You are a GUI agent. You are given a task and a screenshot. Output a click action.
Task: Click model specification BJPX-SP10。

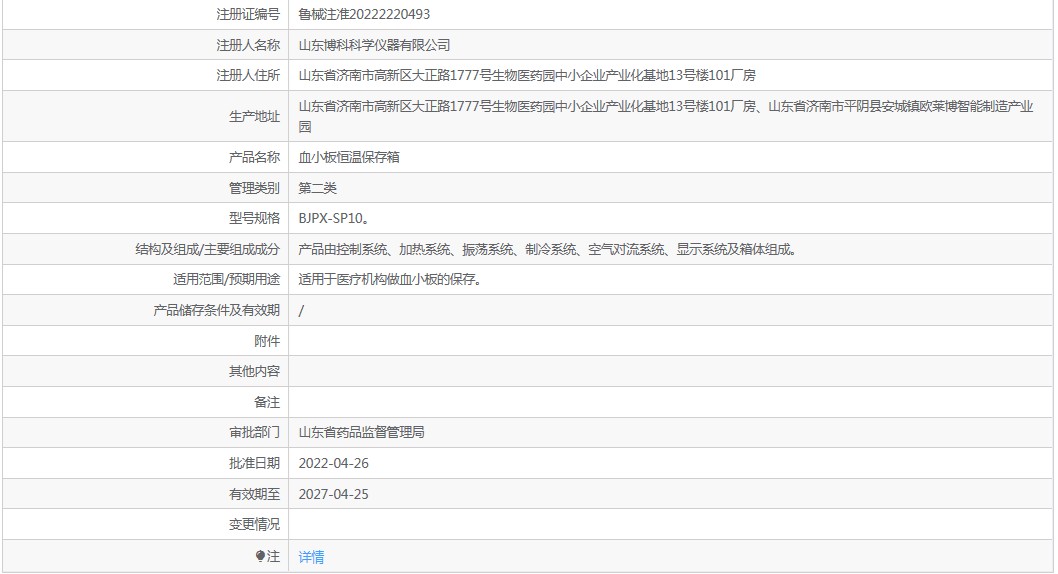333,219
